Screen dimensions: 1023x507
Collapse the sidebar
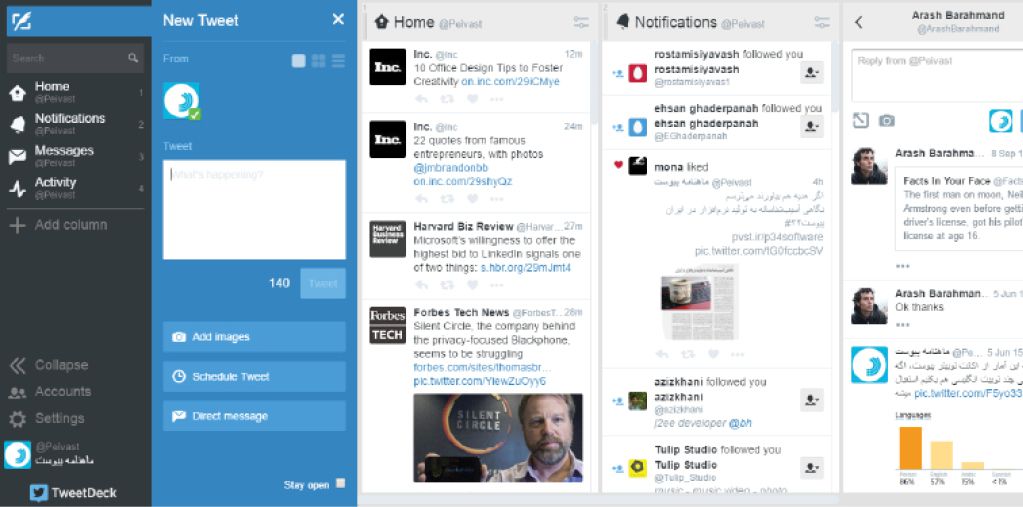tap(49, 365)
